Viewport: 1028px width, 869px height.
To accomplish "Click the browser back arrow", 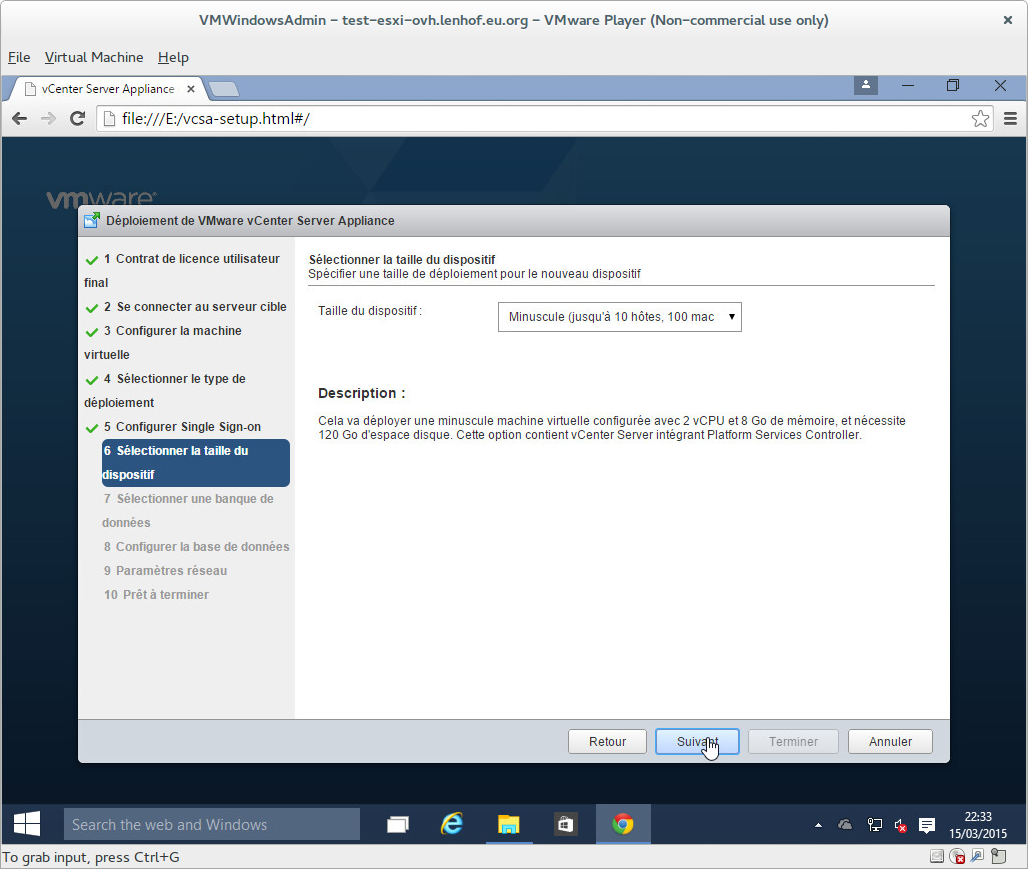I will pos(20,119).
